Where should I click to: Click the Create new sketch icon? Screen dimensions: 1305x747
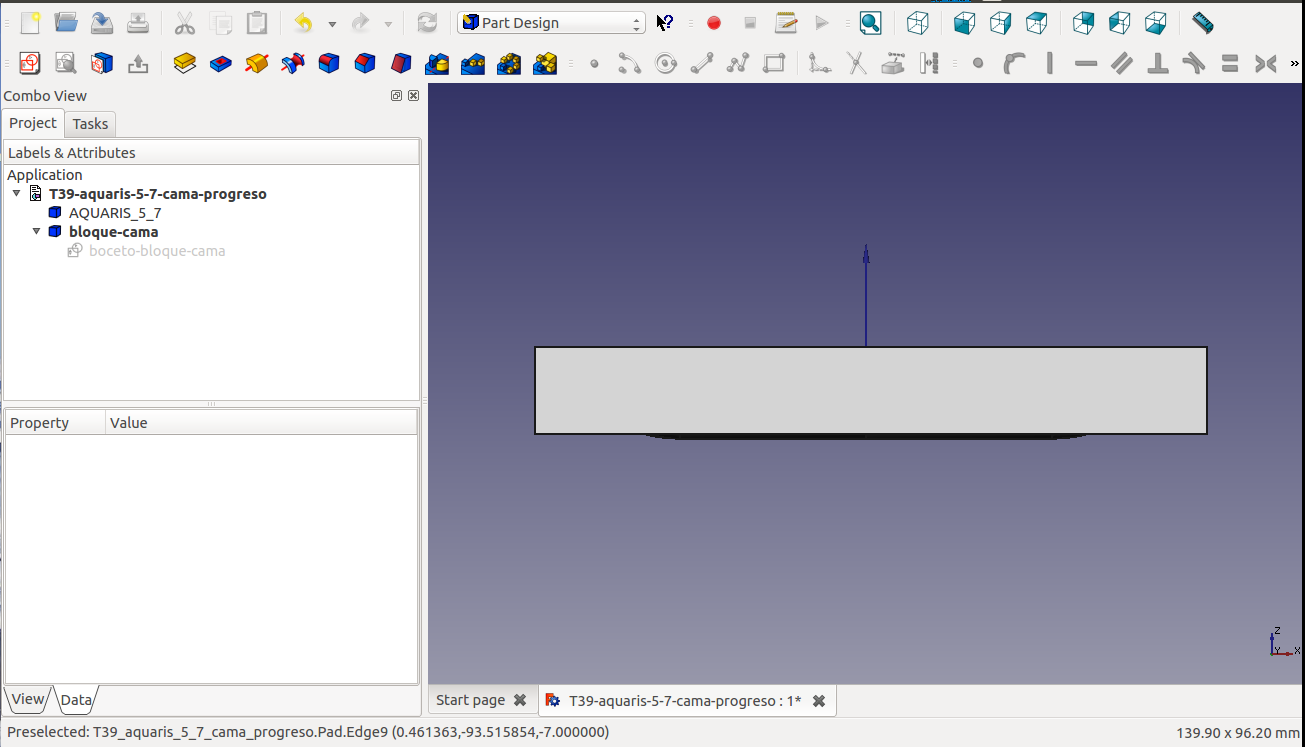[x=29, y=64]
